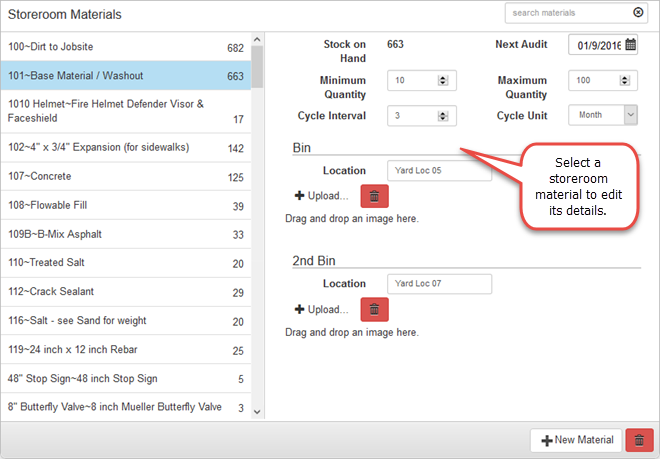Select 107~Concrete in the materials list
Screen dimensions: 660x459
tap(125, 178)
